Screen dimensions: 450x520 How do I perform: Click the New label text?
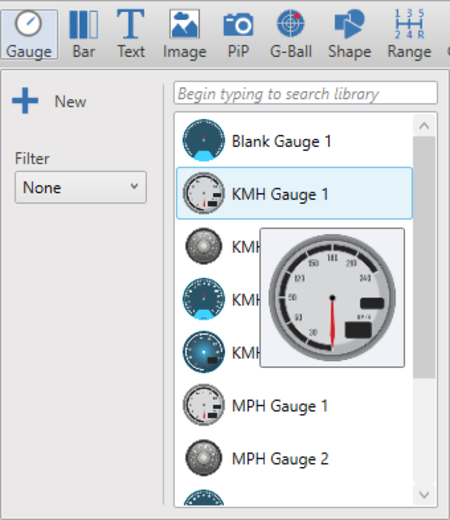click(x=70, y=102)
